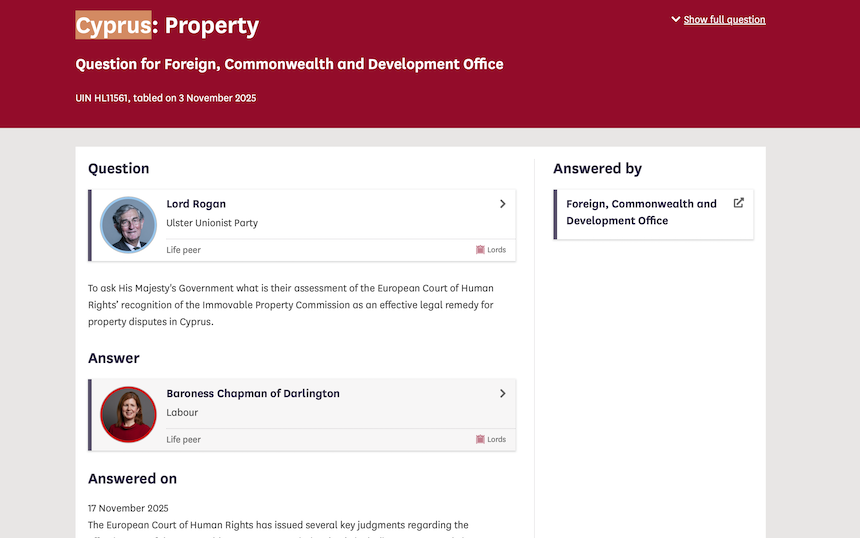Click the Answered on heading
The width and height of the screenshot is (860, 538).
[132, 479]
